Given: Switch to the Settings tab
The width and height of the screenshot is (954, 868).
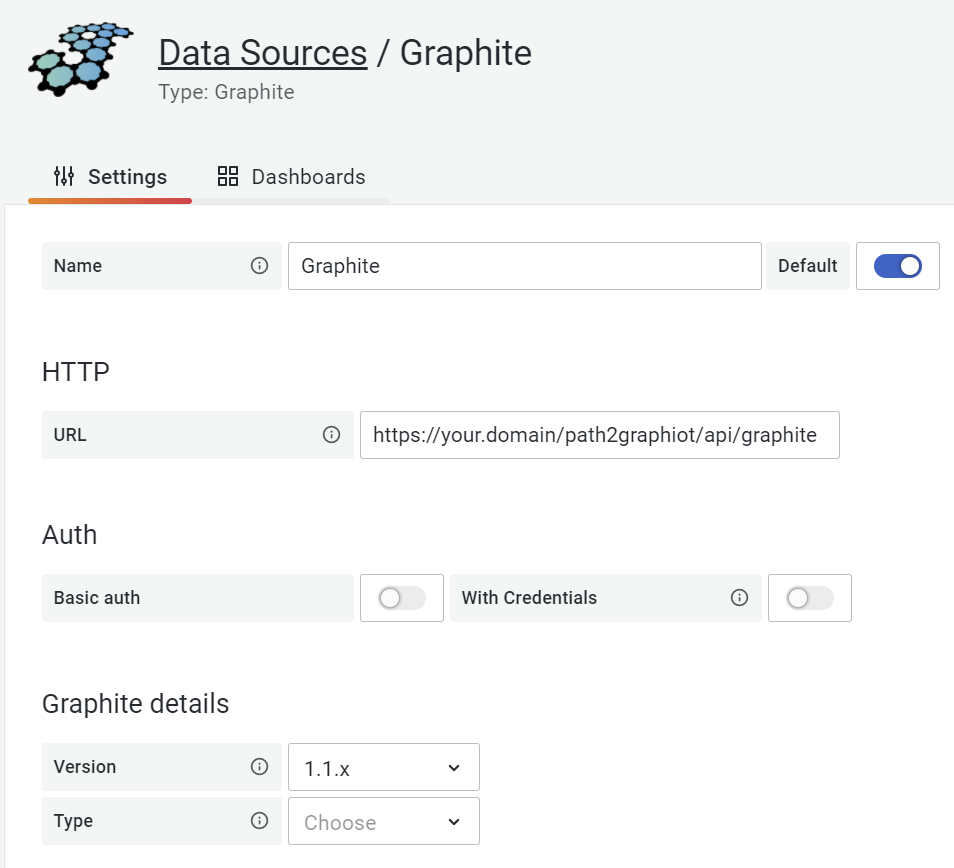Looking at the screenshot, I should coord(110,177).
